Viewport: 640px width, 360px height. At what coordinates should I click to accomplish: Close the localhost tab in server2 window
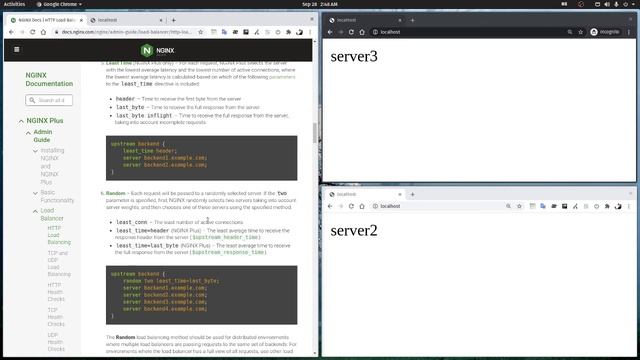(400, 194)
